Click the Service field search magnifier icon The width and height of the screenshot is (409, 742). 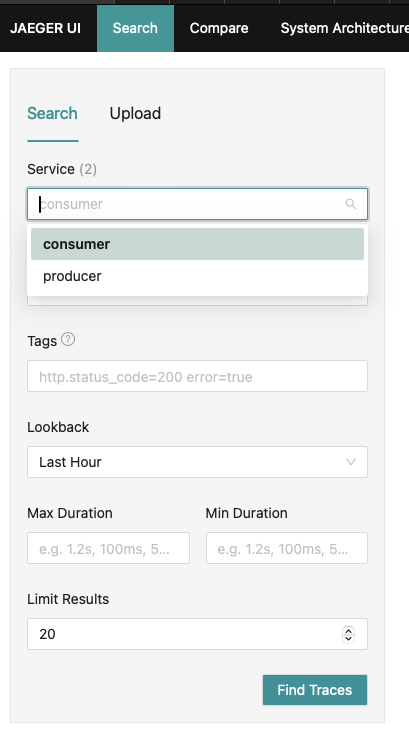click(350, 204)
